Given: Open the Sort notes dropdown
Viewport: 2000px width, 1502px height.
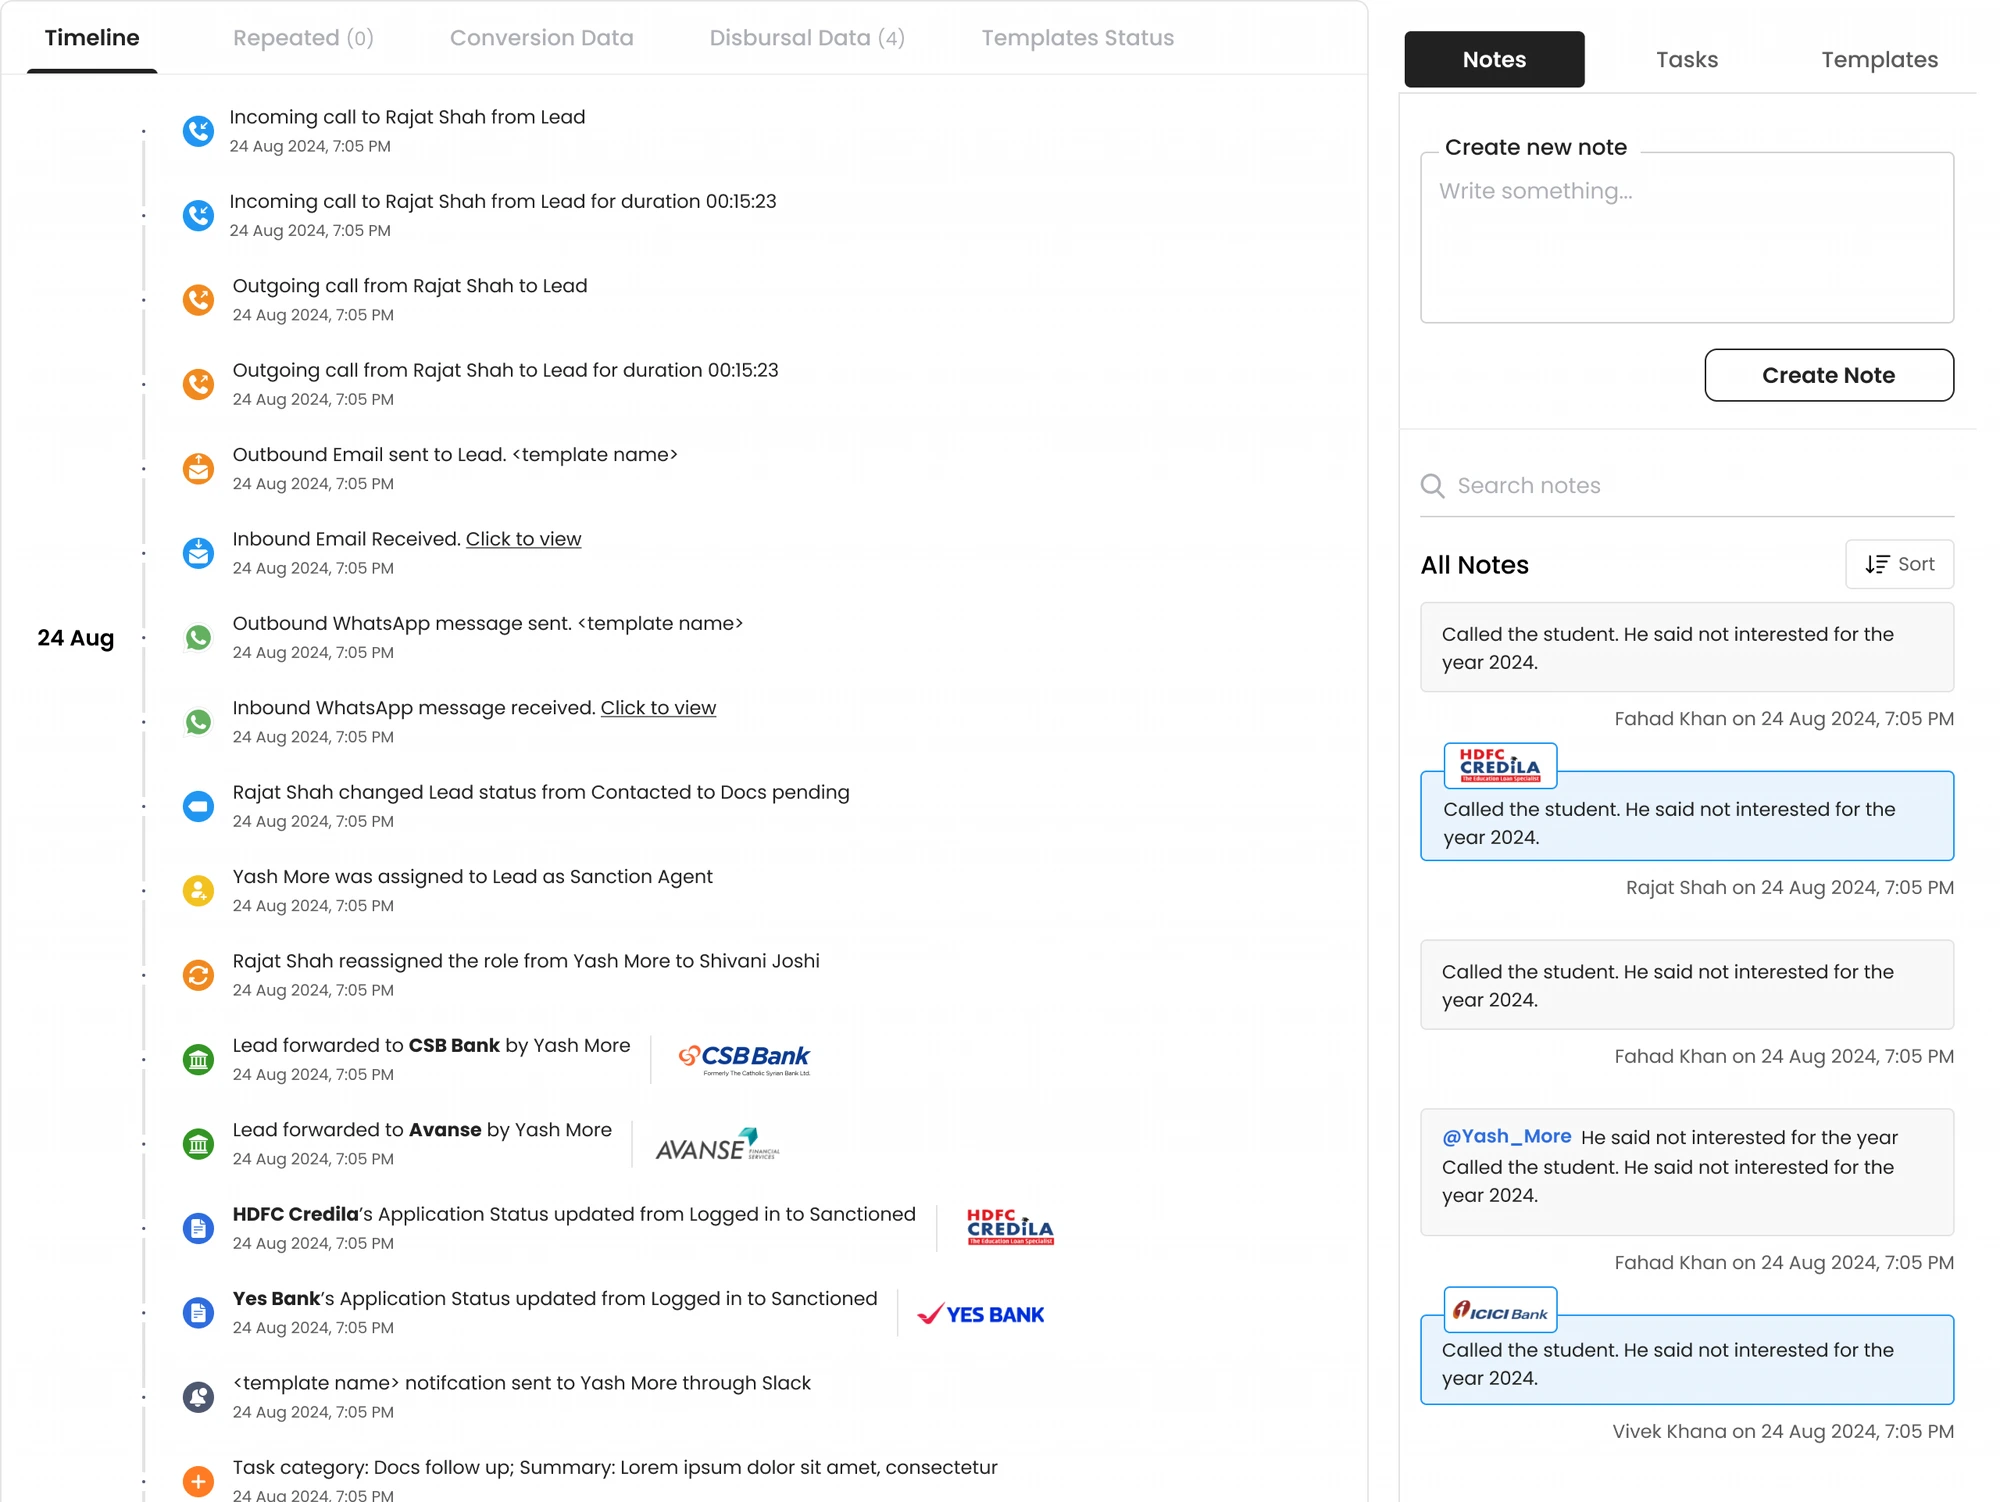Looking at the screenshot, I should click(1899, 564).
